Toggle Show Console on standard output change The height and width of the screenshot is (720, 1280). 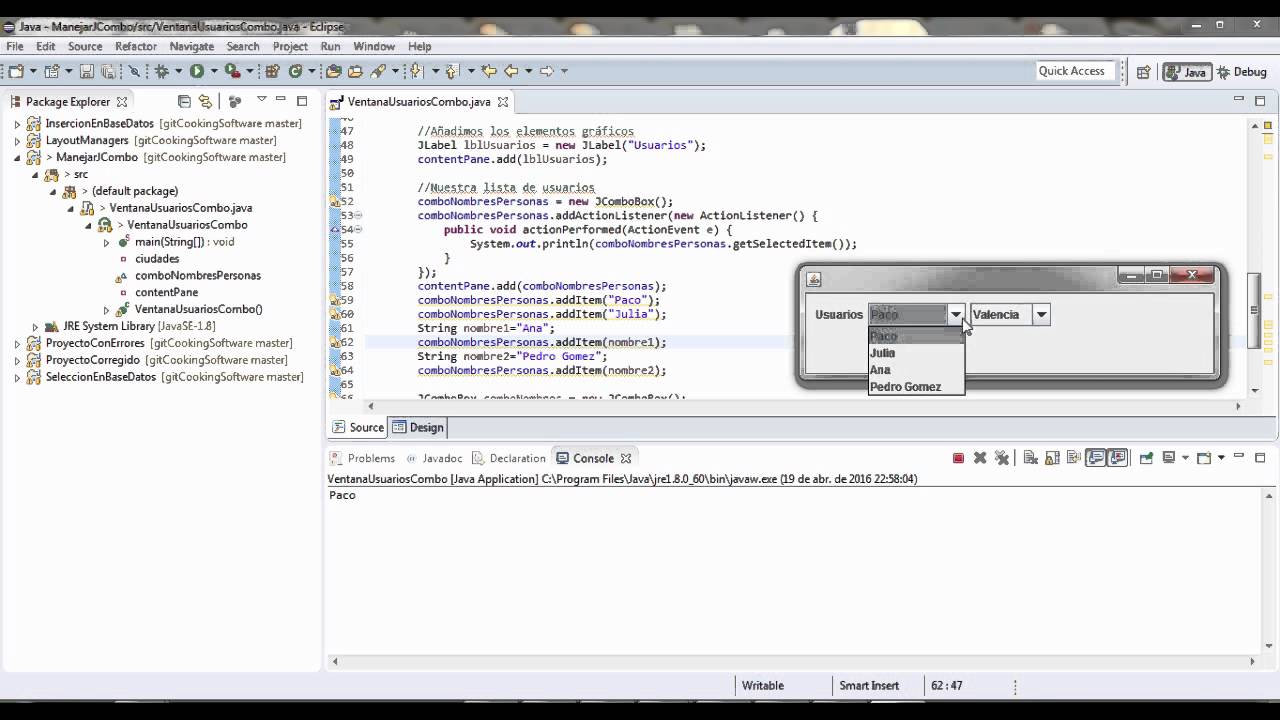[x=1096, y=458]
